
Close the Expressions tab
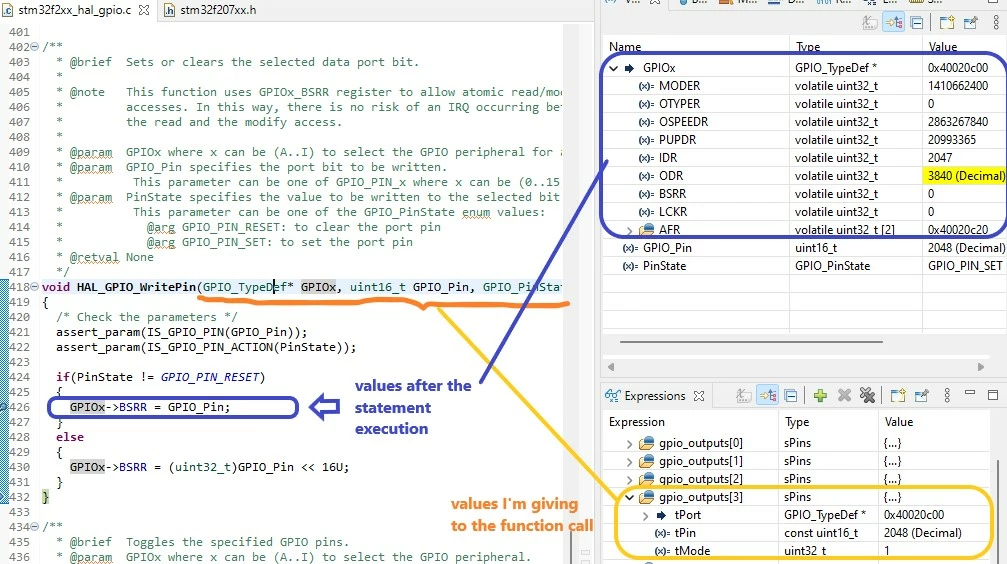[699, 396]
